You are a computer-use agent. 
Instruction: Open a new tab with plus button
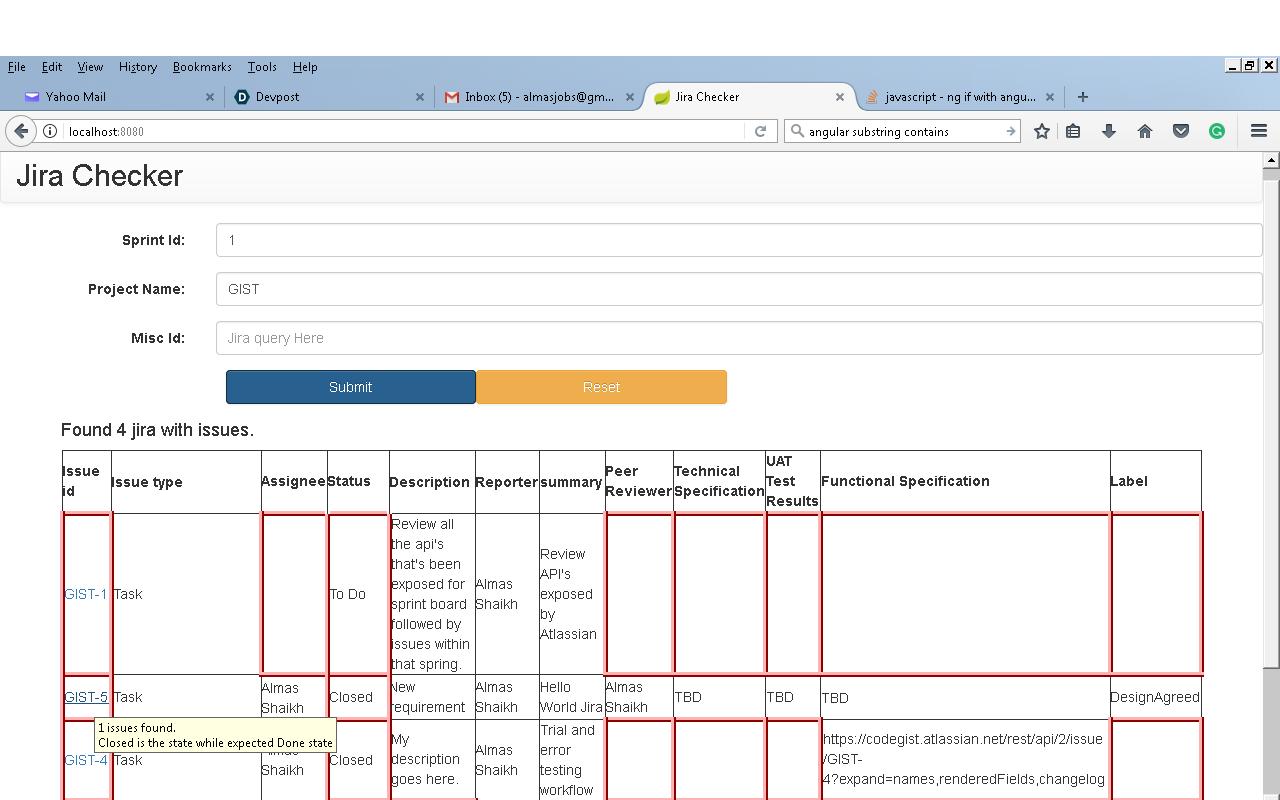1082,97
